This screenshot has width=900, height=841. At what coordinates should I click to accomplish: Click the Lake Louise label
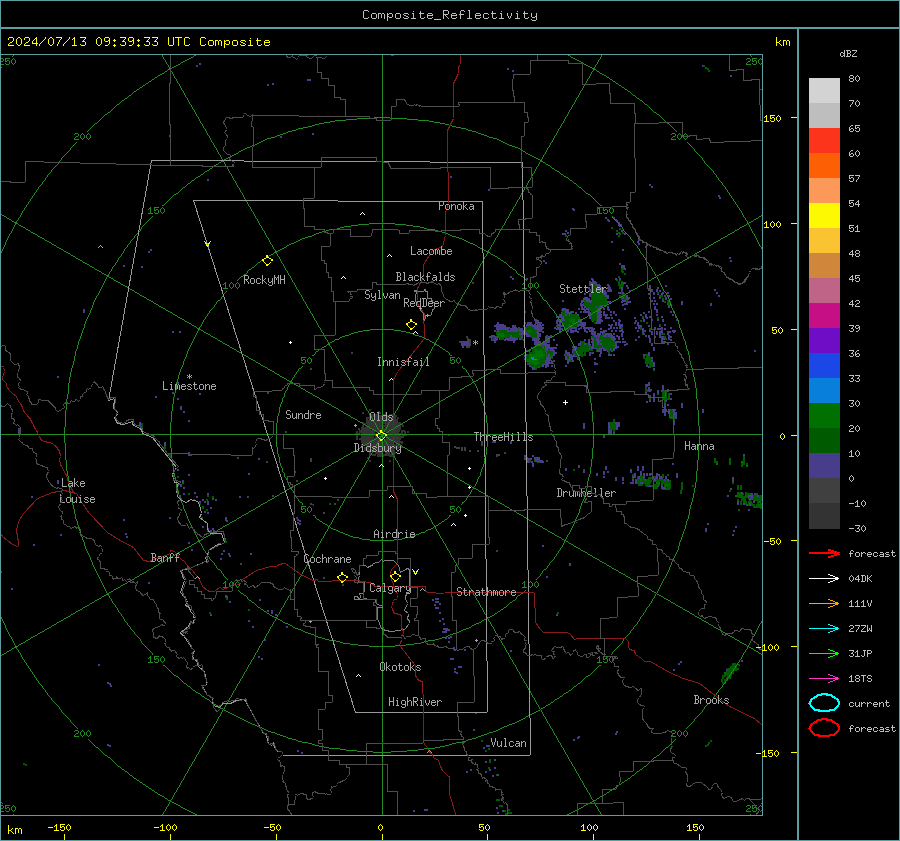(x=77, y=491)
